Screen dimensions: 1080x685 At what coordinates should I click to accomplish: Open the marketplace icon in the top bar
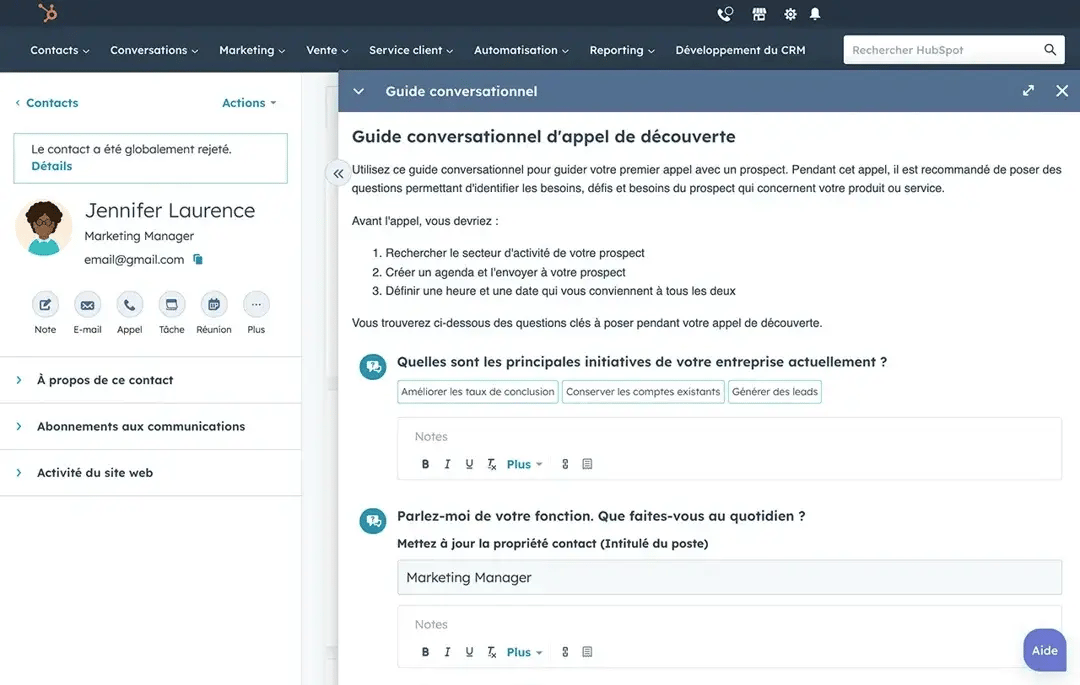759,14
